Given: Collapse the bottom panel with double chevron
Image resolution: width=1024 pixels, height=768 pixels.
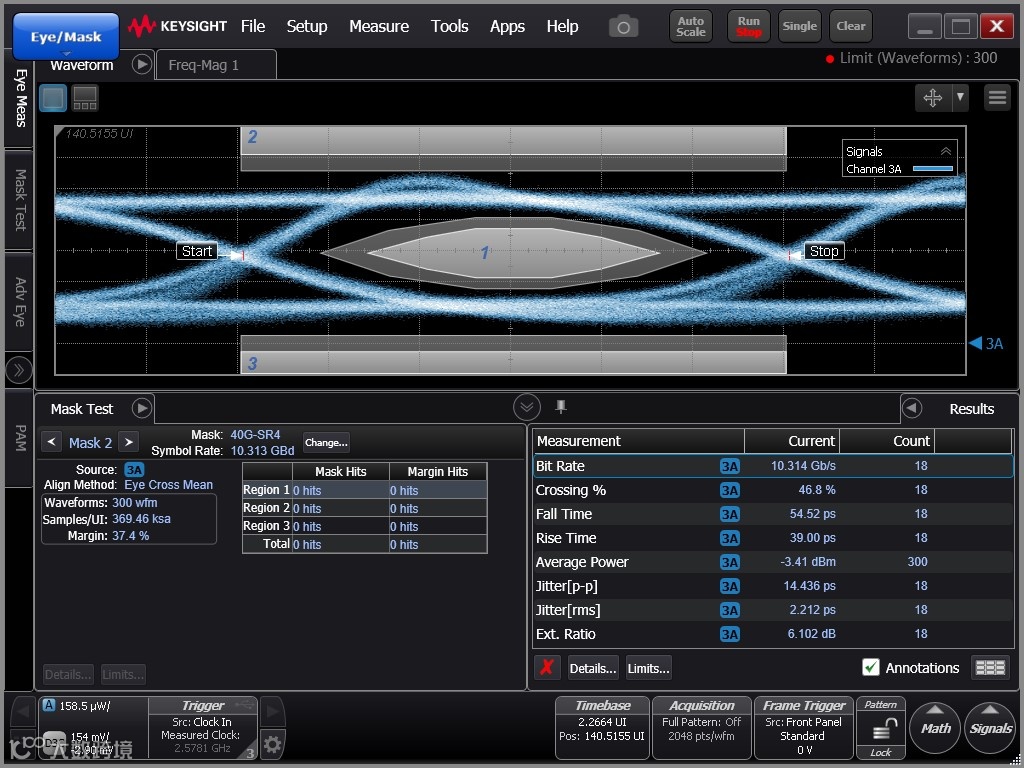Looking at the screenshot, I should (x=527, y=407).
